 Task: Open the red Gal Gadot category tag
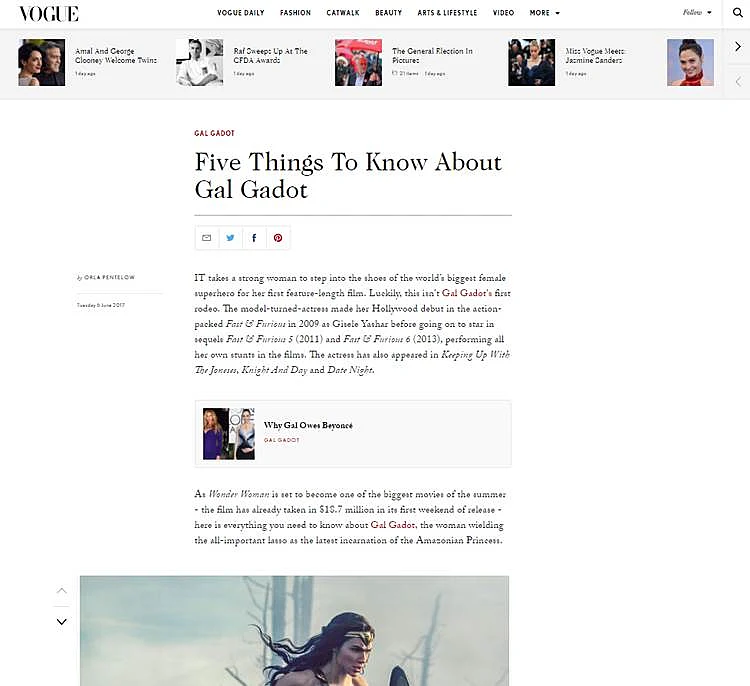[214, 133]
